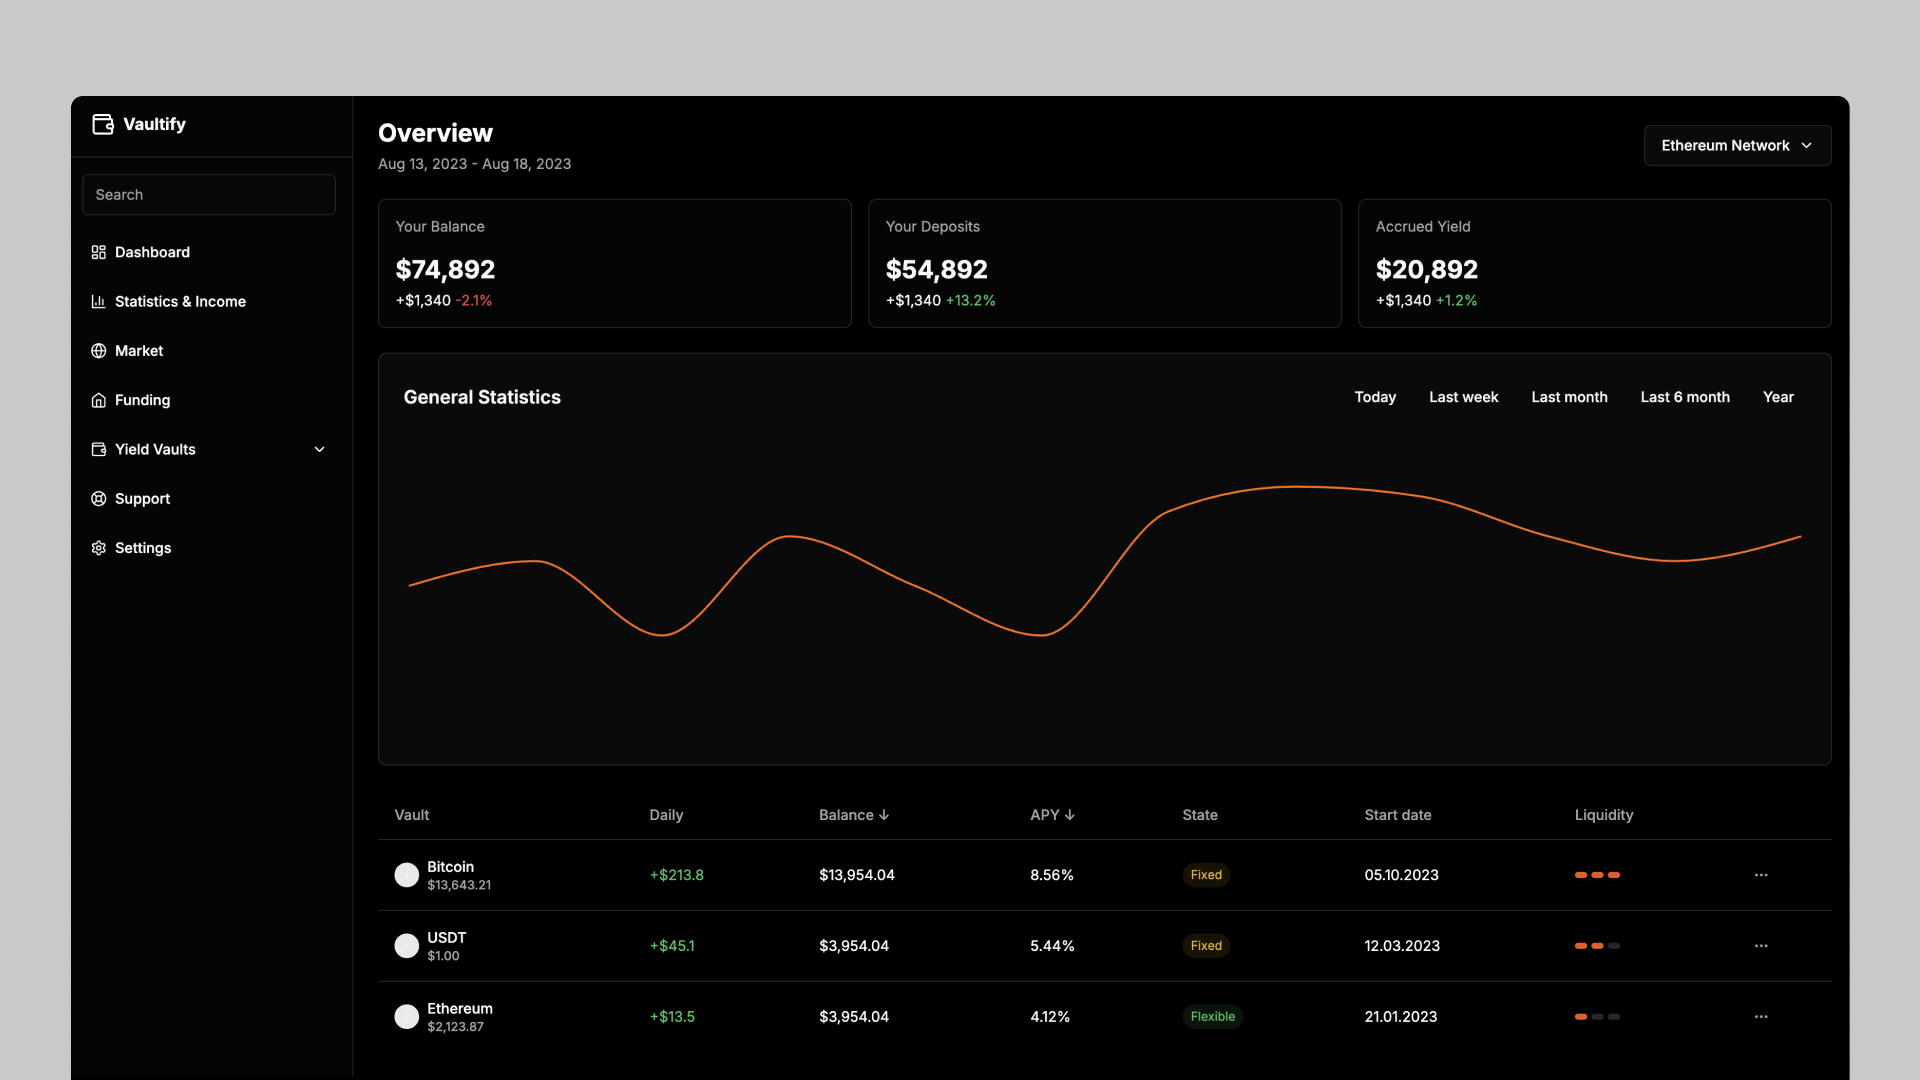Click the Today time range option
This screenshot has width=1920, height=1080.
[x=1374, y=397]
